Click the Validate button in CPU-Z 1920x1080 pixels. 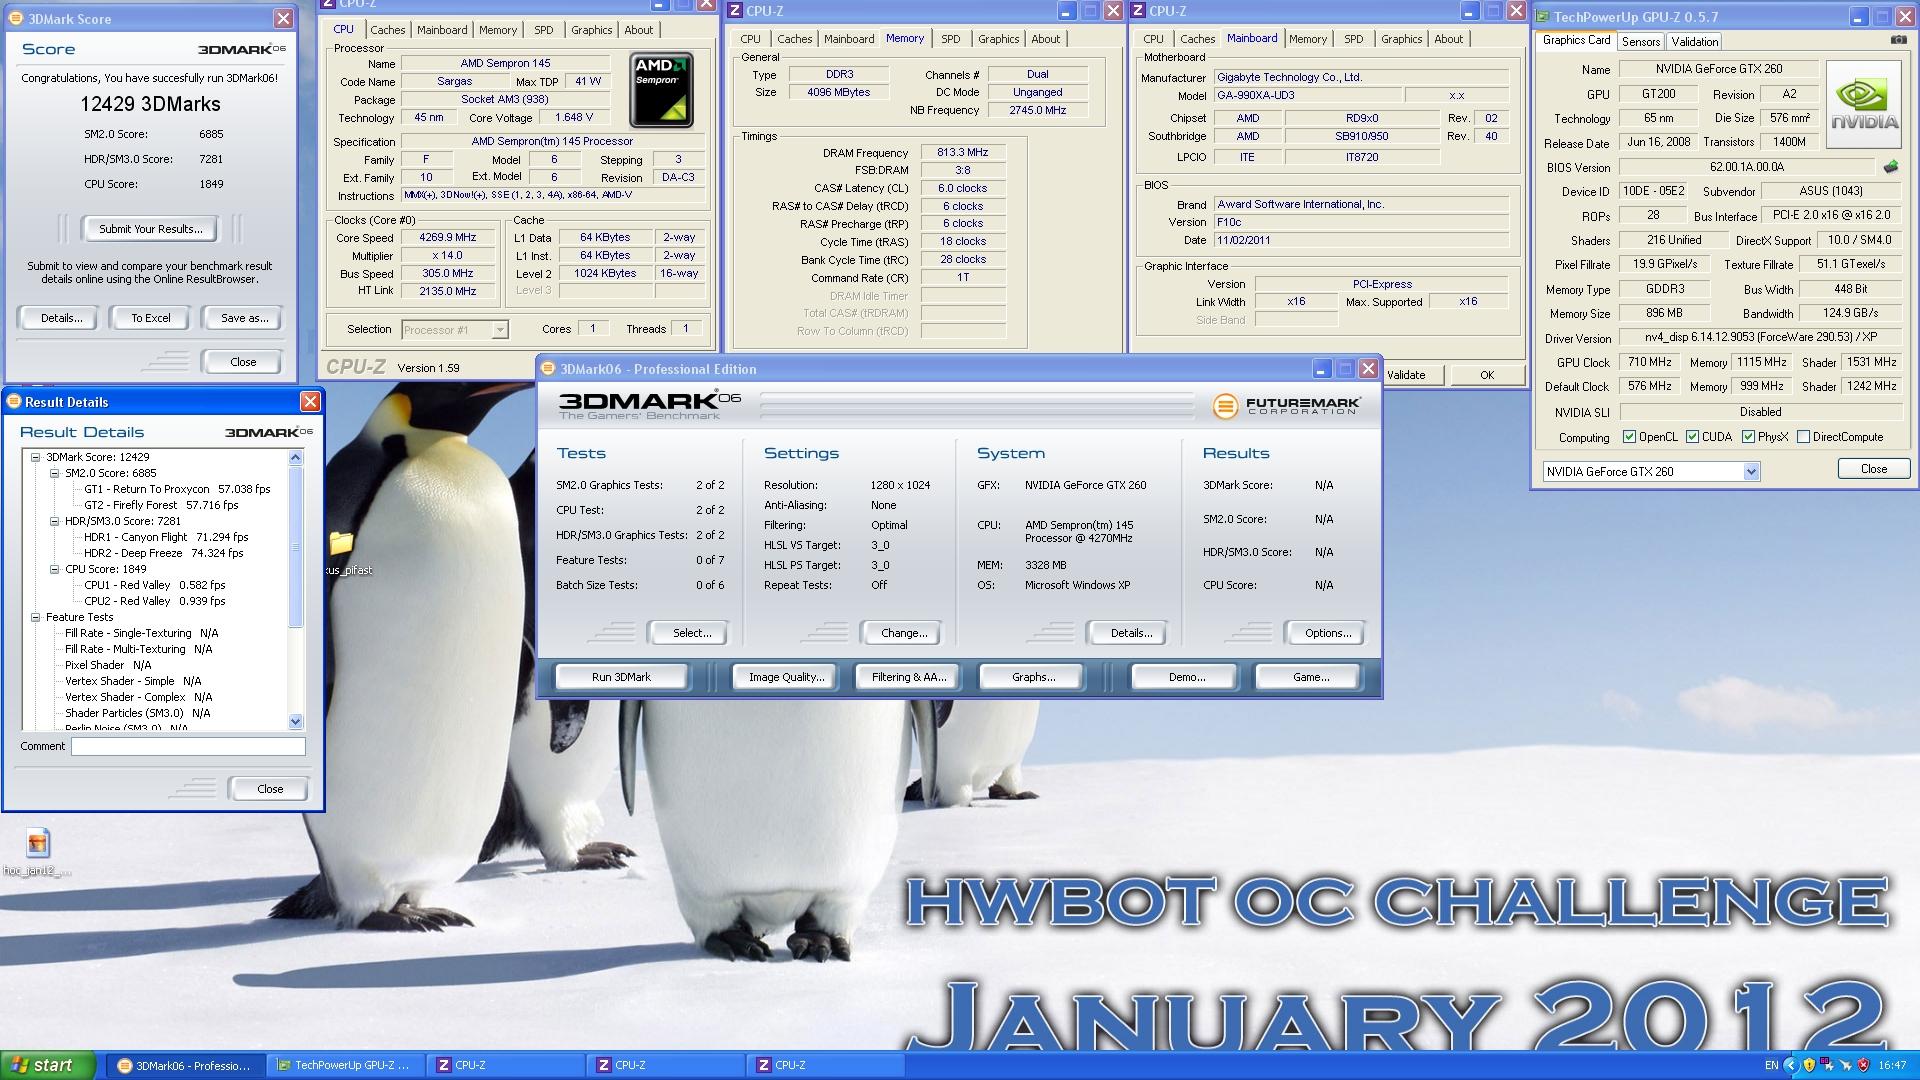click(x=1406, y=375)
